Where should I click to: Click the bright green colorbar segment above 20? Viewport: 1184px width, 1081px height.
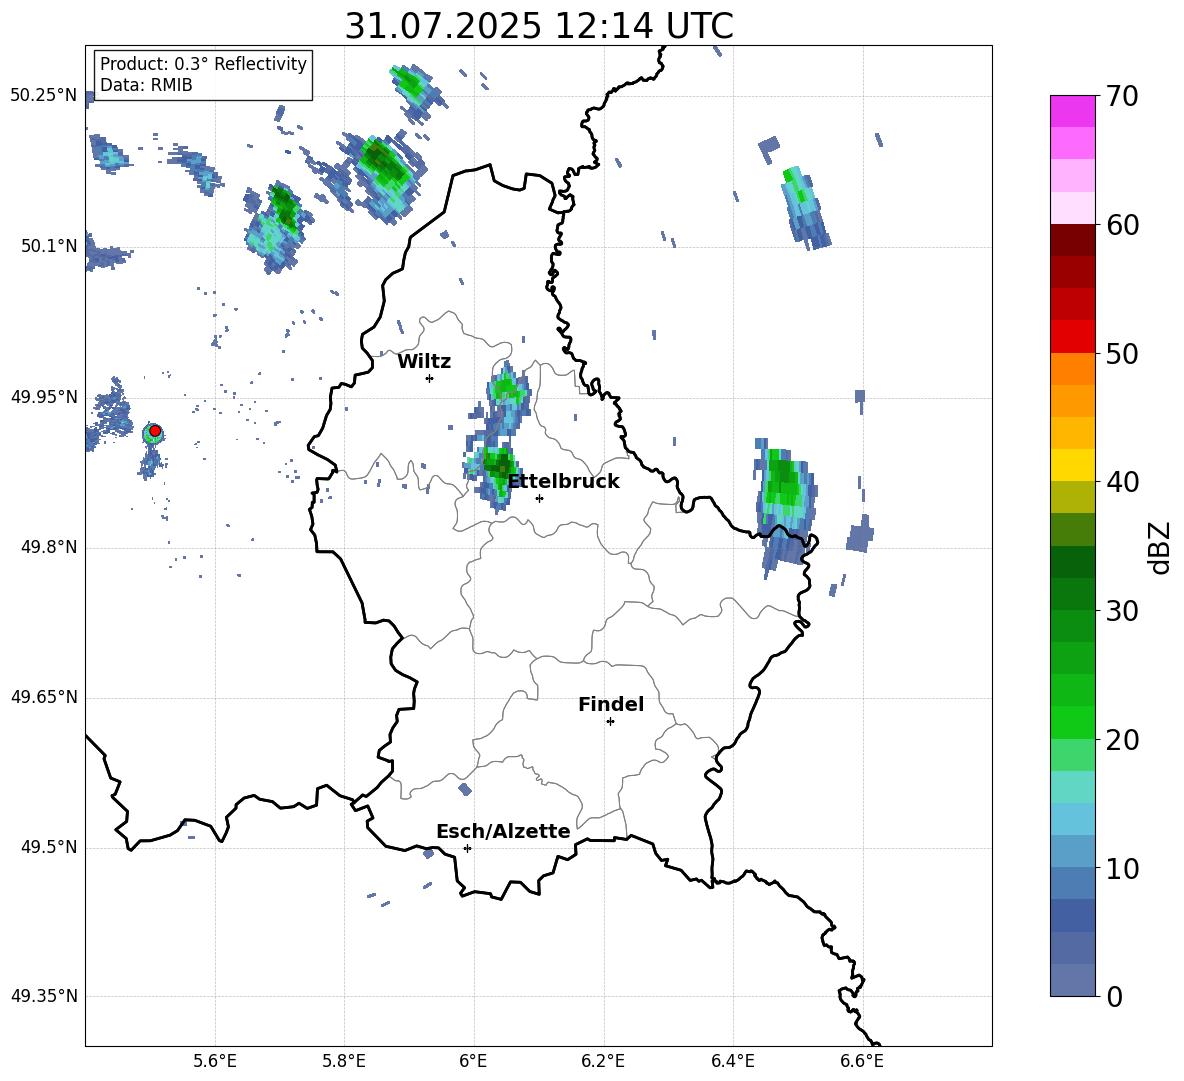(1073, 722)
